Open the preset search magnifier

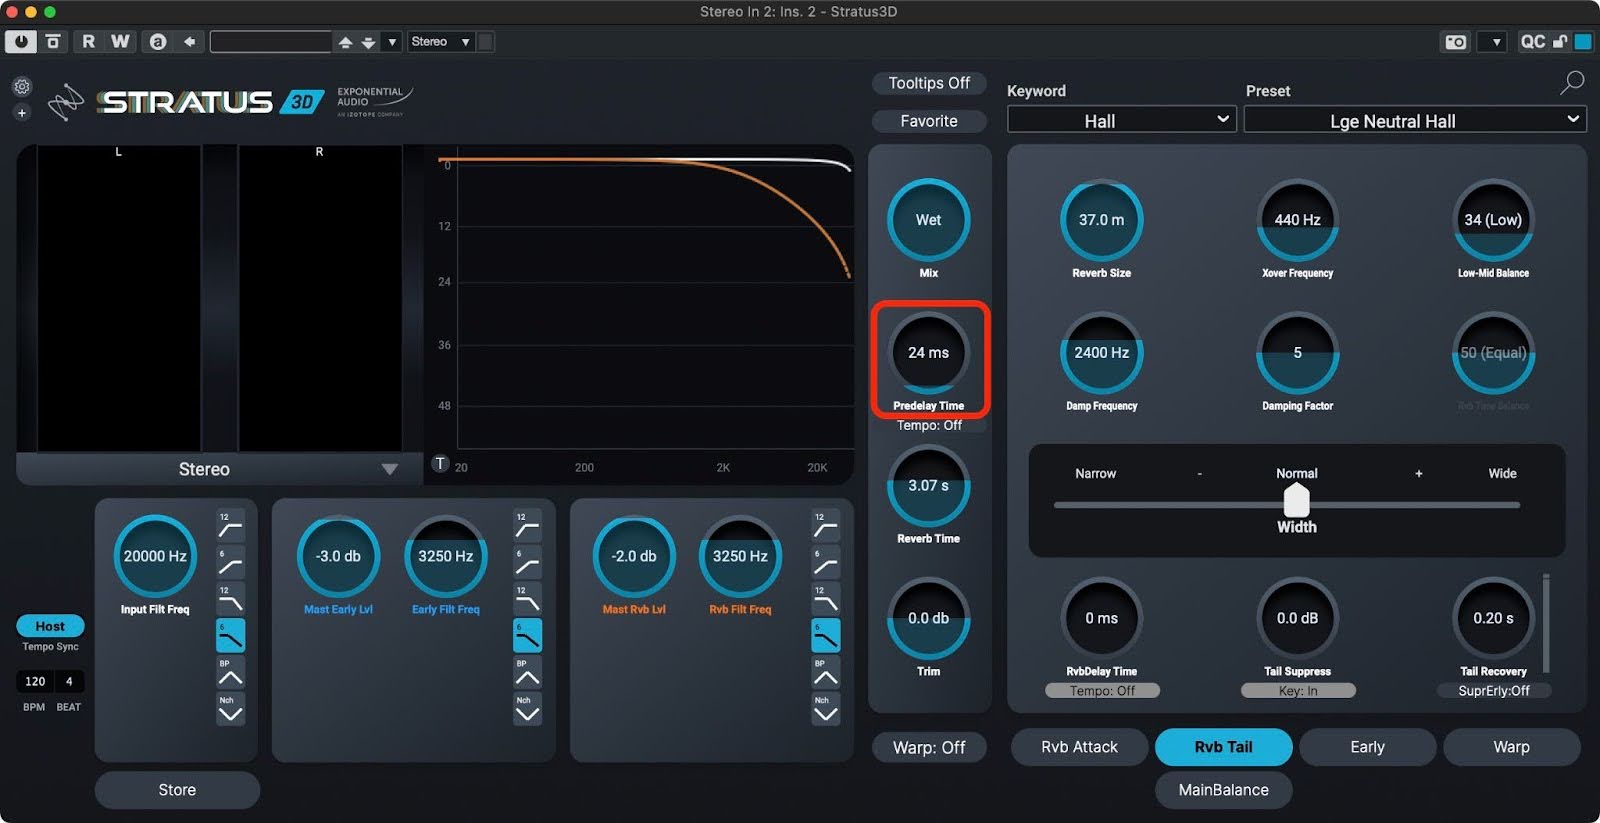[1572, 83]
